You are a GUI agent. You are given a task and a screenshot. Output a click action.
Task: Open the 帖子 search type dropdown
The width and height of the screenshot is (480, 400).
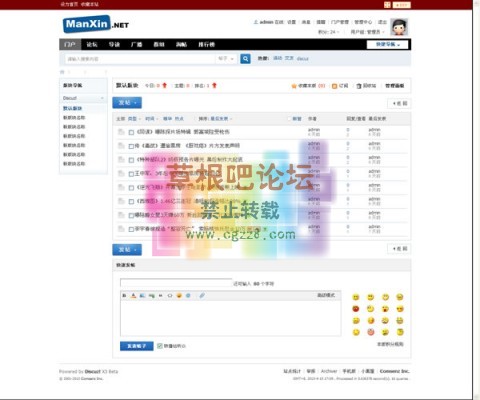[x=226, y=59]
